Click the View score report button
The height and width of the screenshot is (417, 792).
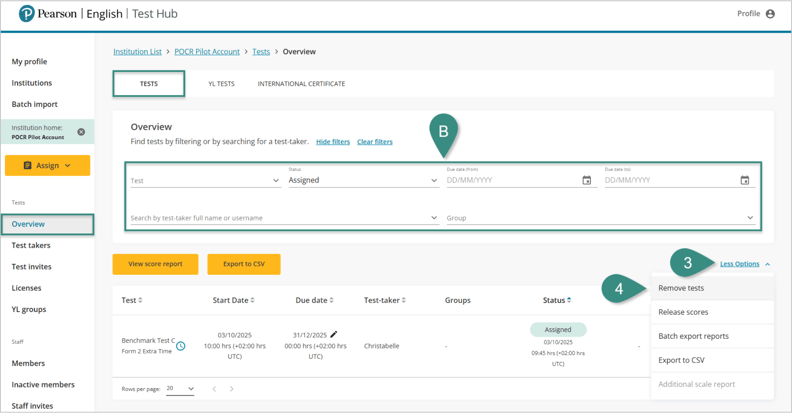click(x=155, y=264)
